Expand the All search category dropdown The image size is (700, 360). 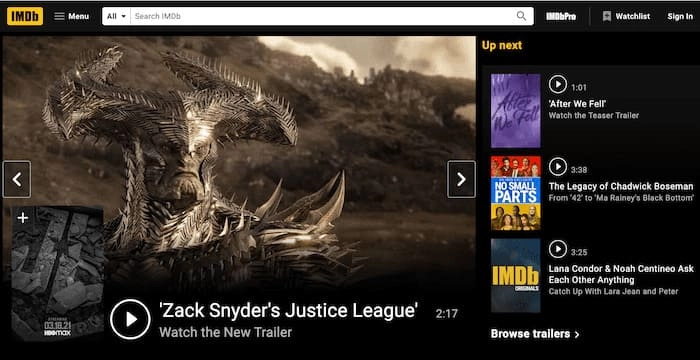tap(117, 16)
